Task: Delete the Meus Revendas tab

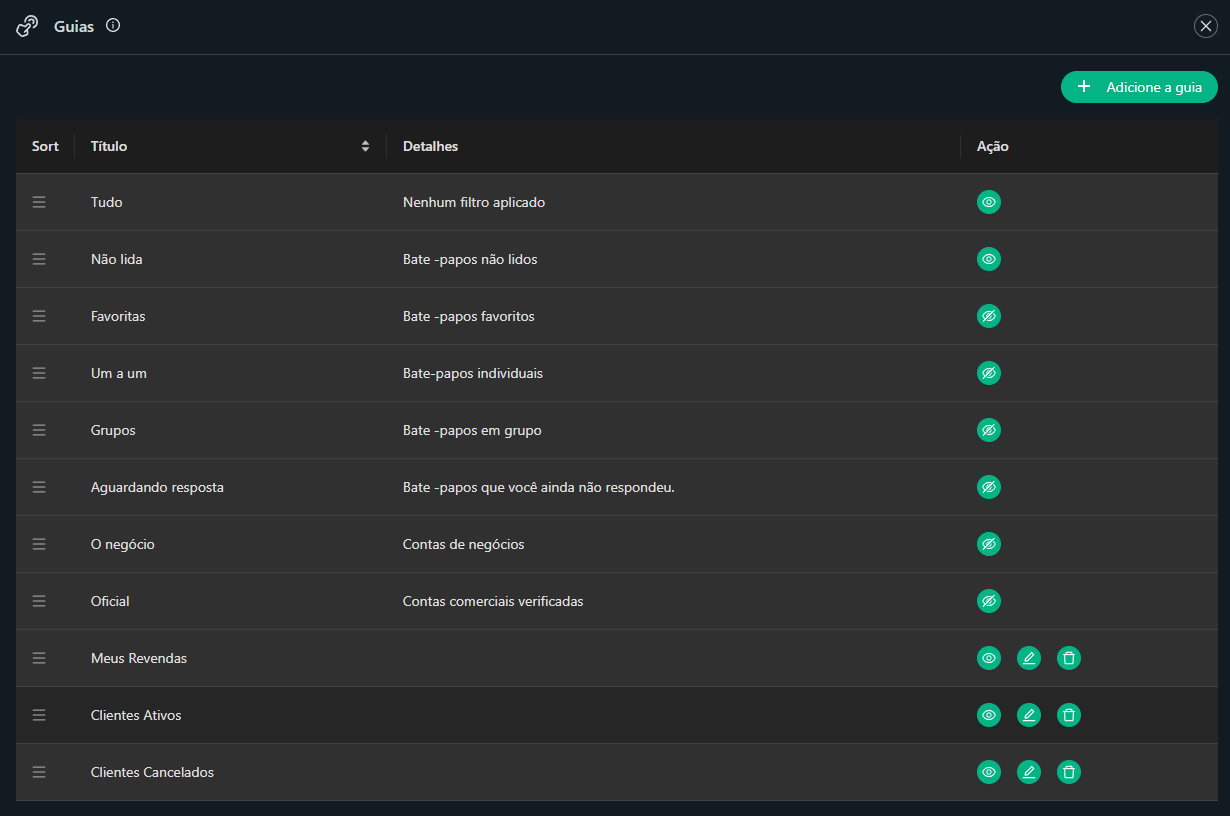Action: tap(1069, 658)
